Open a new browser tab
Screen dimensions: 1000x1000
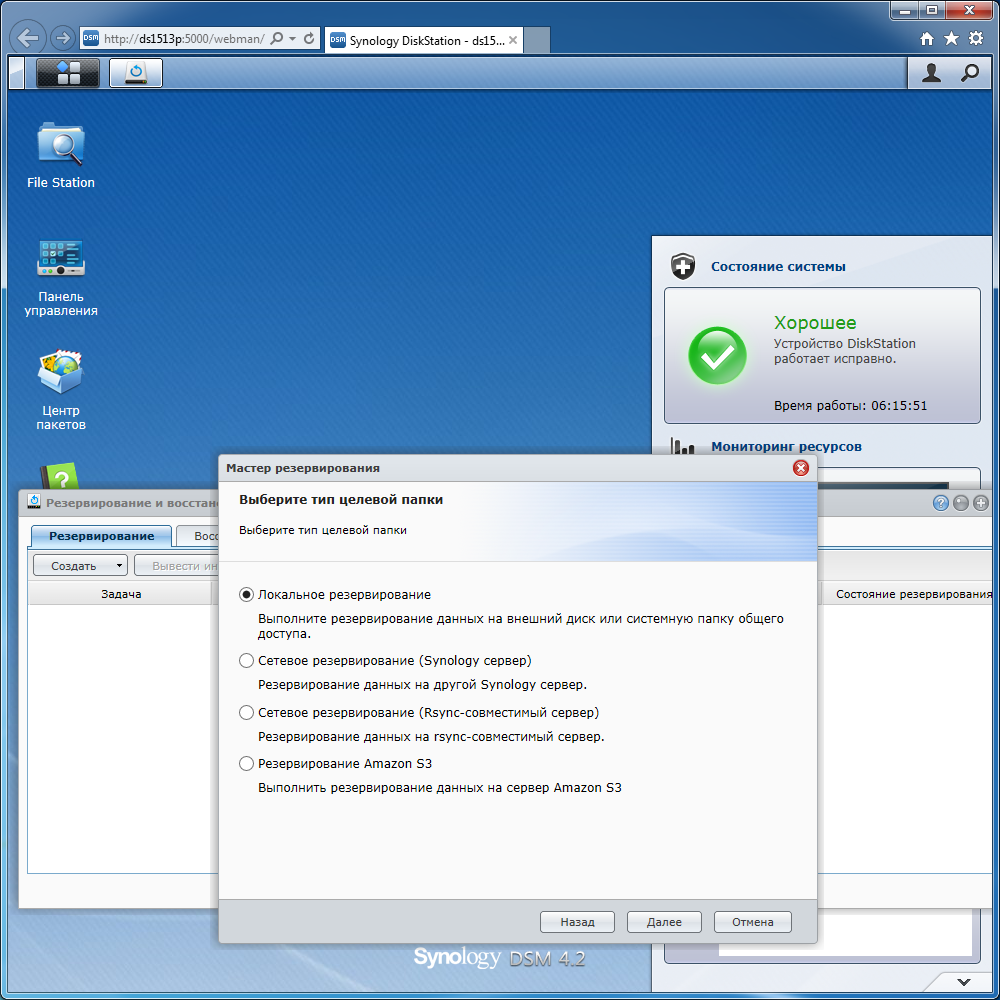(x=537, y=40)
